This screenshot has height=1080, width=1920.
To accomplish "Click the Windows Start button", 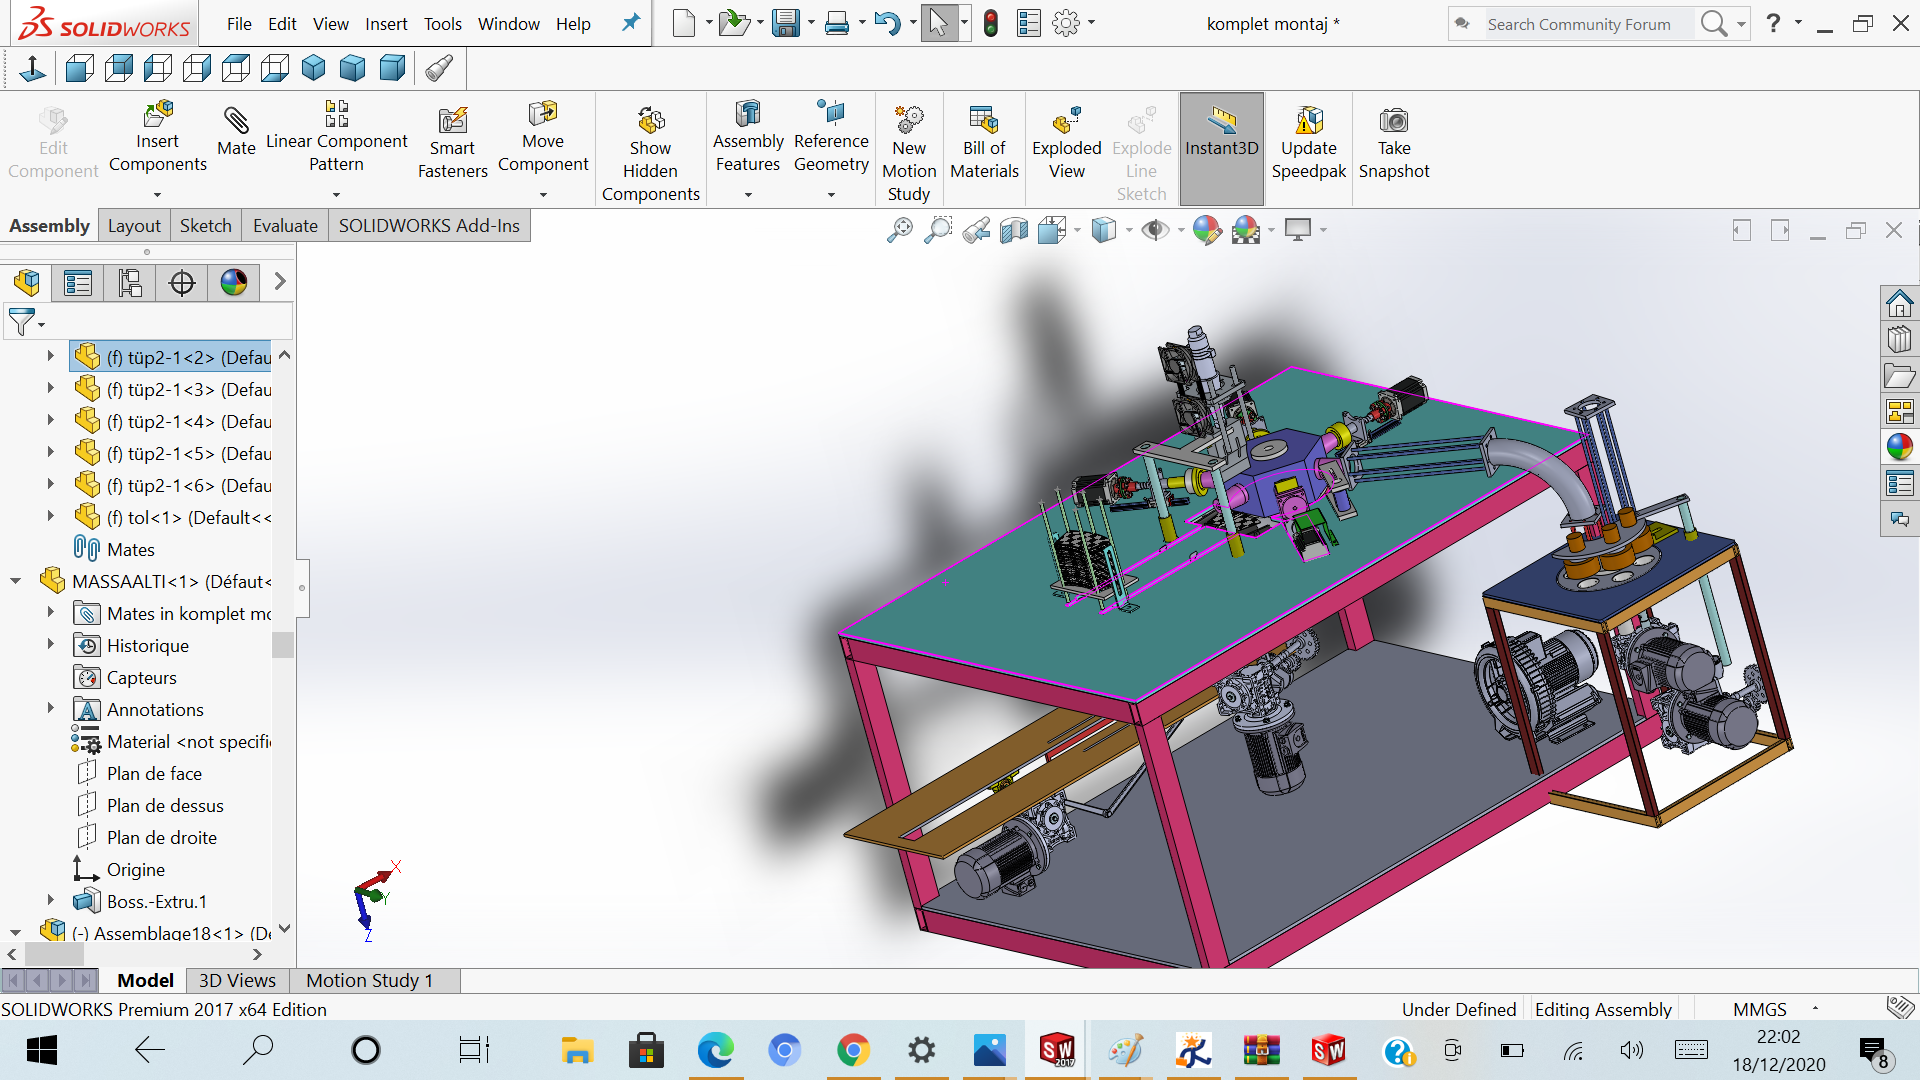I will coord(42,1050).
